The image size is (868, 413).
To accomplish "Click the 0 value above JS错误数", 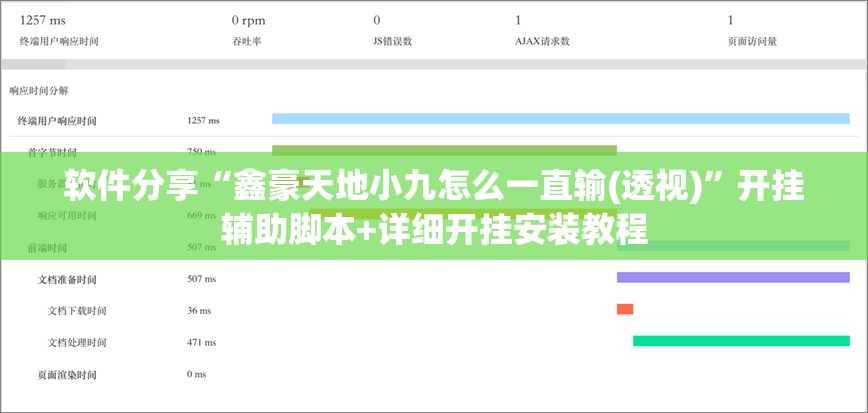I will [377, 20].
